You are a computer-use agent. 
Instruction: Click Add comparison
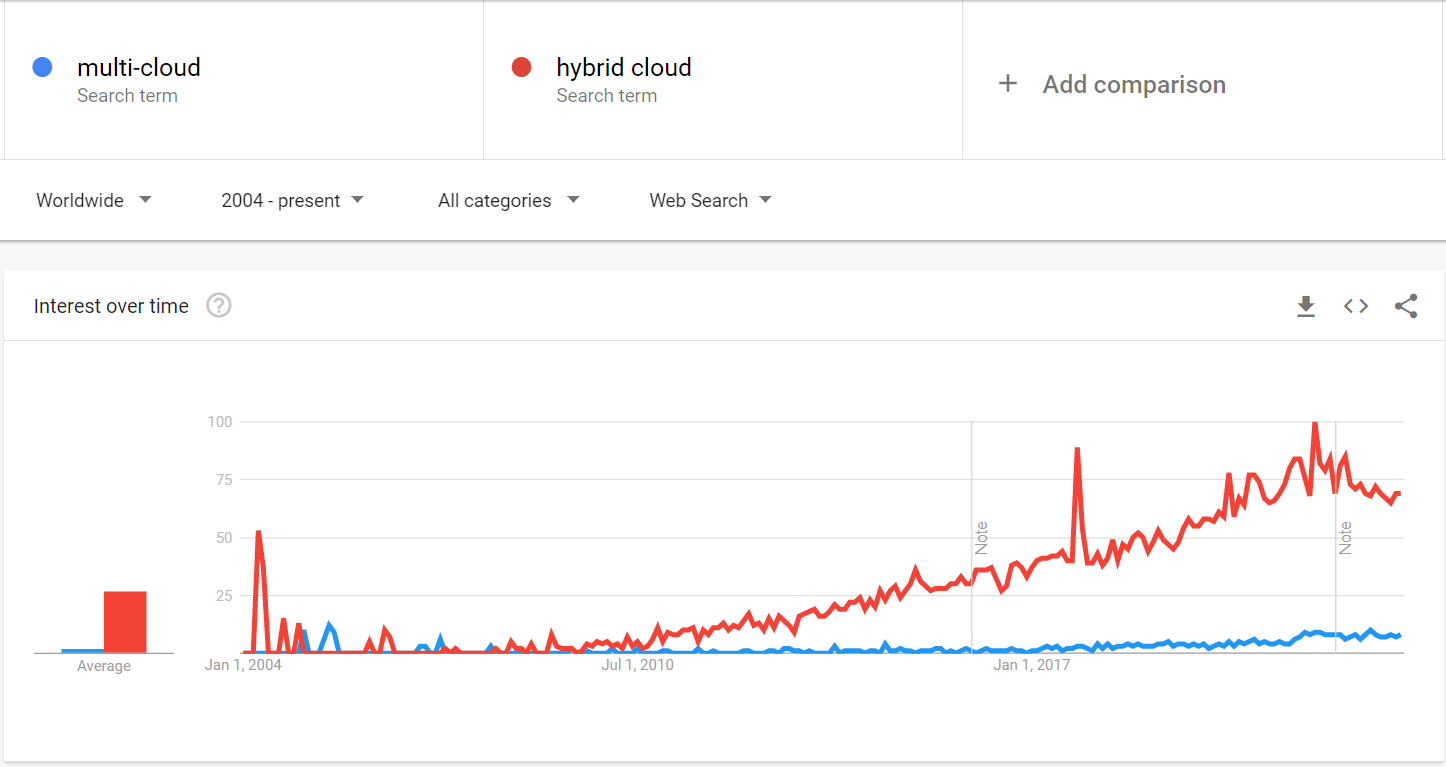[1134, 84]
